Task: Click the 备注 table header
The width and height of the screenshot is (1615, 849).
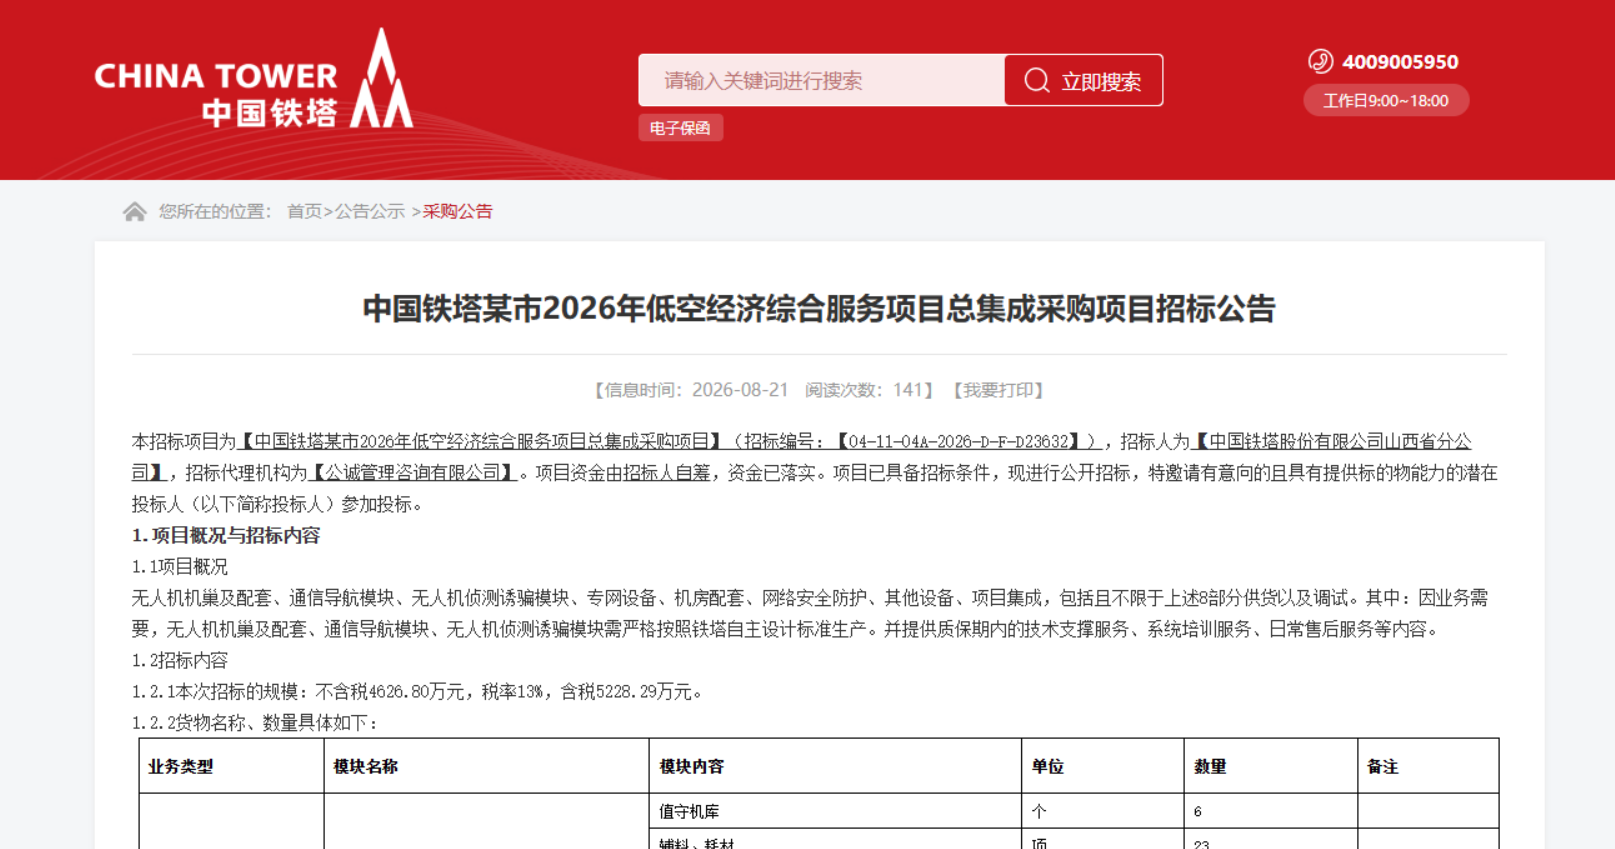Action: pyautogui.click(x=1383, y=767)
